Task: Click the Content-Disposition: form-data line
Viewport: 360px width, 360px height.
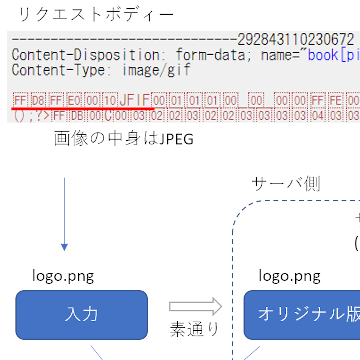Action: tap(186, 55)
